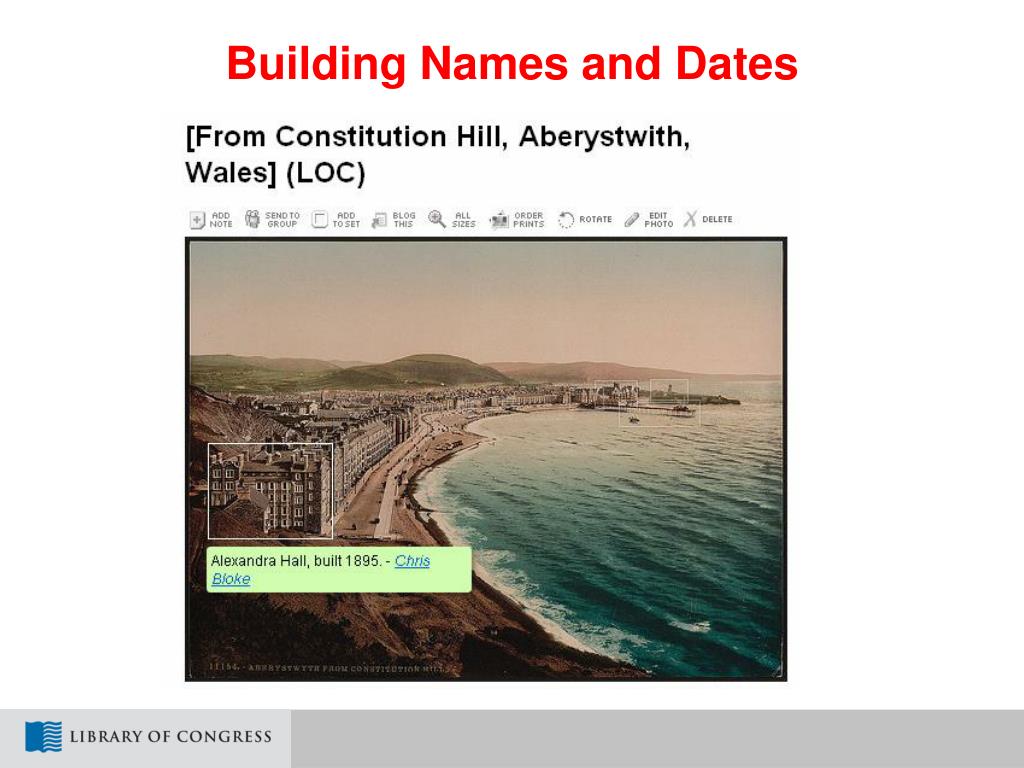Viewport: 1024px width, 768px height.
Task: Click the Library of Congress logo
Action: point(148,737)
